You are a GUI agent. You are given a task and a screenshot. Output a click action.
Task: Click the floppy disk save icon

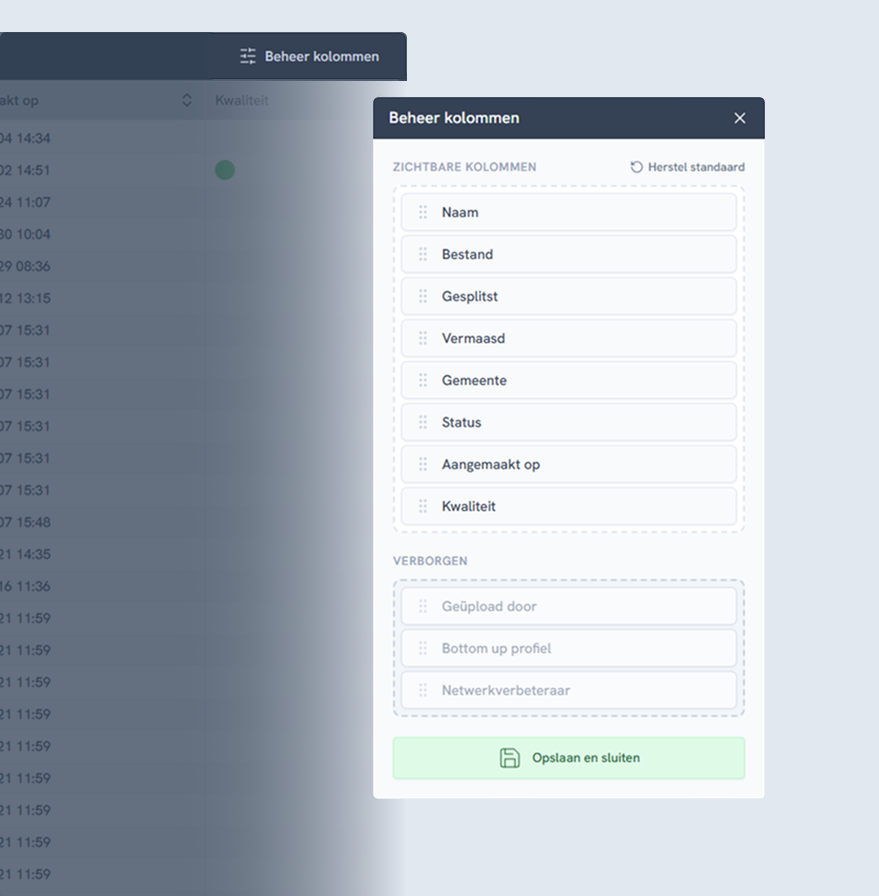[509, 758]
